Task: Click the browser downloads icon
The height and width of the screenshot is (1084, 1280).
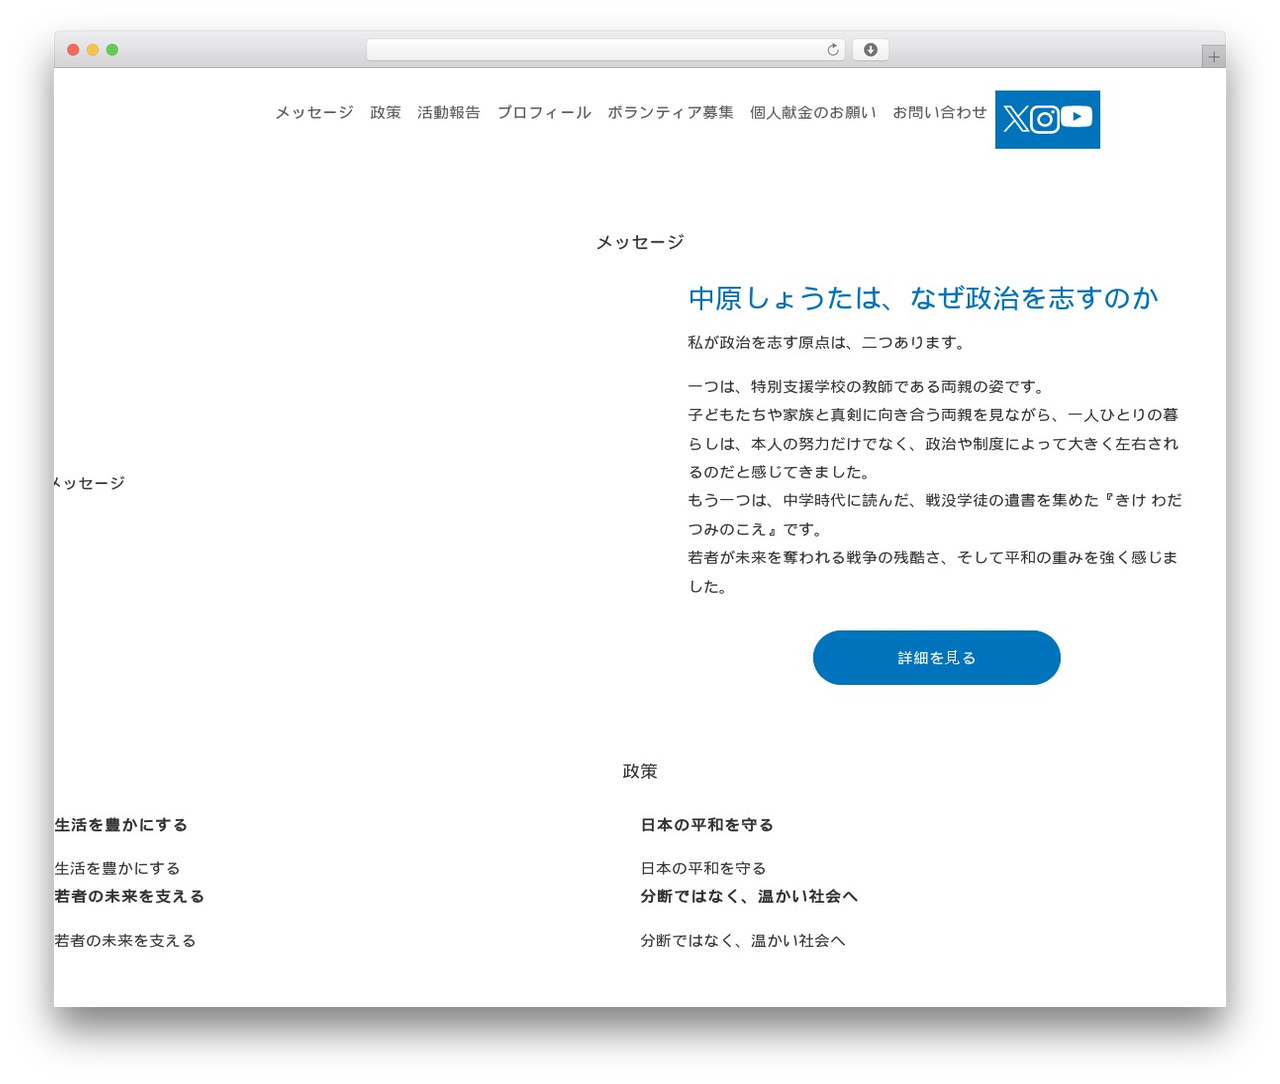Action: (870, 50)
